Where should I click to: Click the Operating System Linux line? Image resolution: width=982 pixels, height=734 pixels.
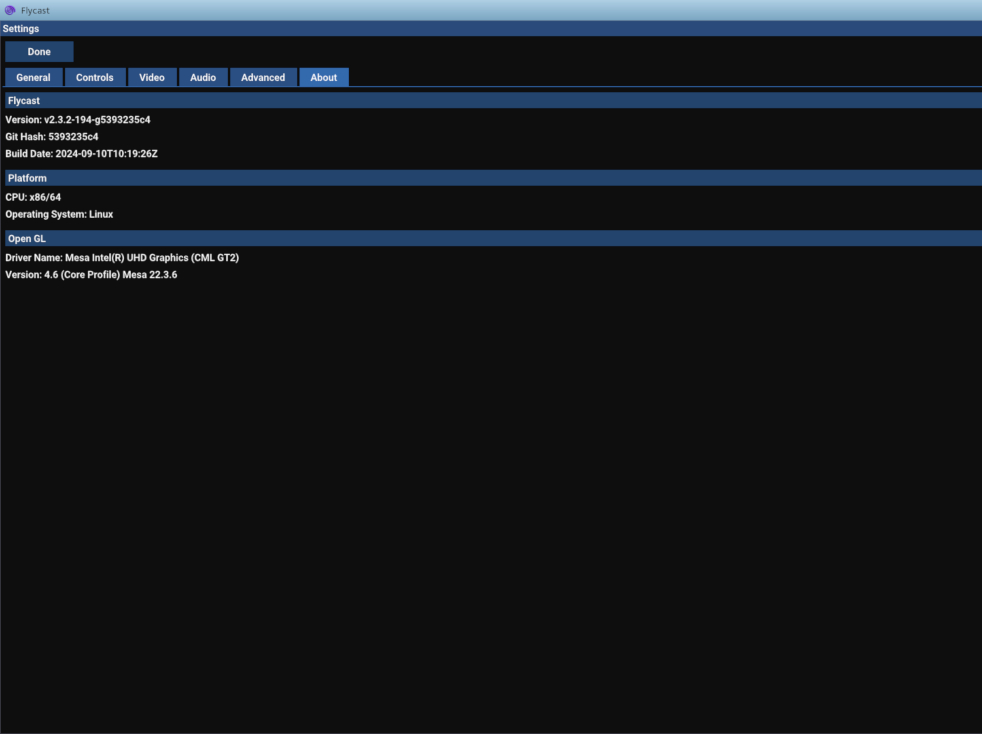click(59, 214)
